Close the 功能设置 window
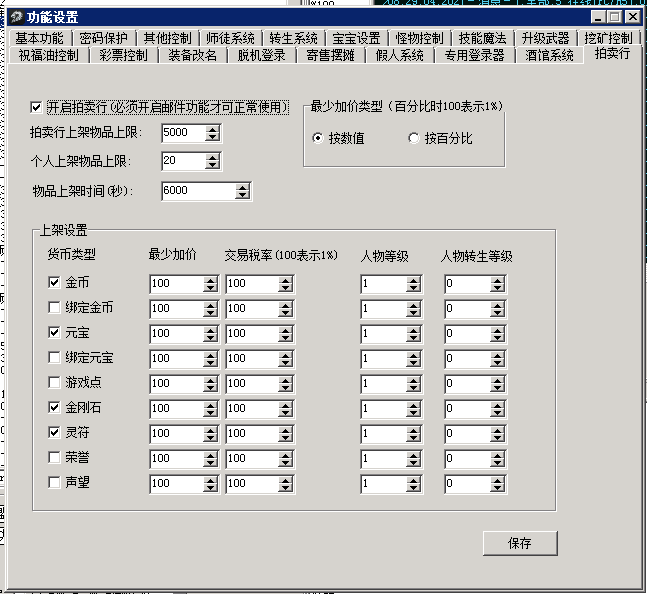This screenshot has height=594, width=647. (632, 17)
